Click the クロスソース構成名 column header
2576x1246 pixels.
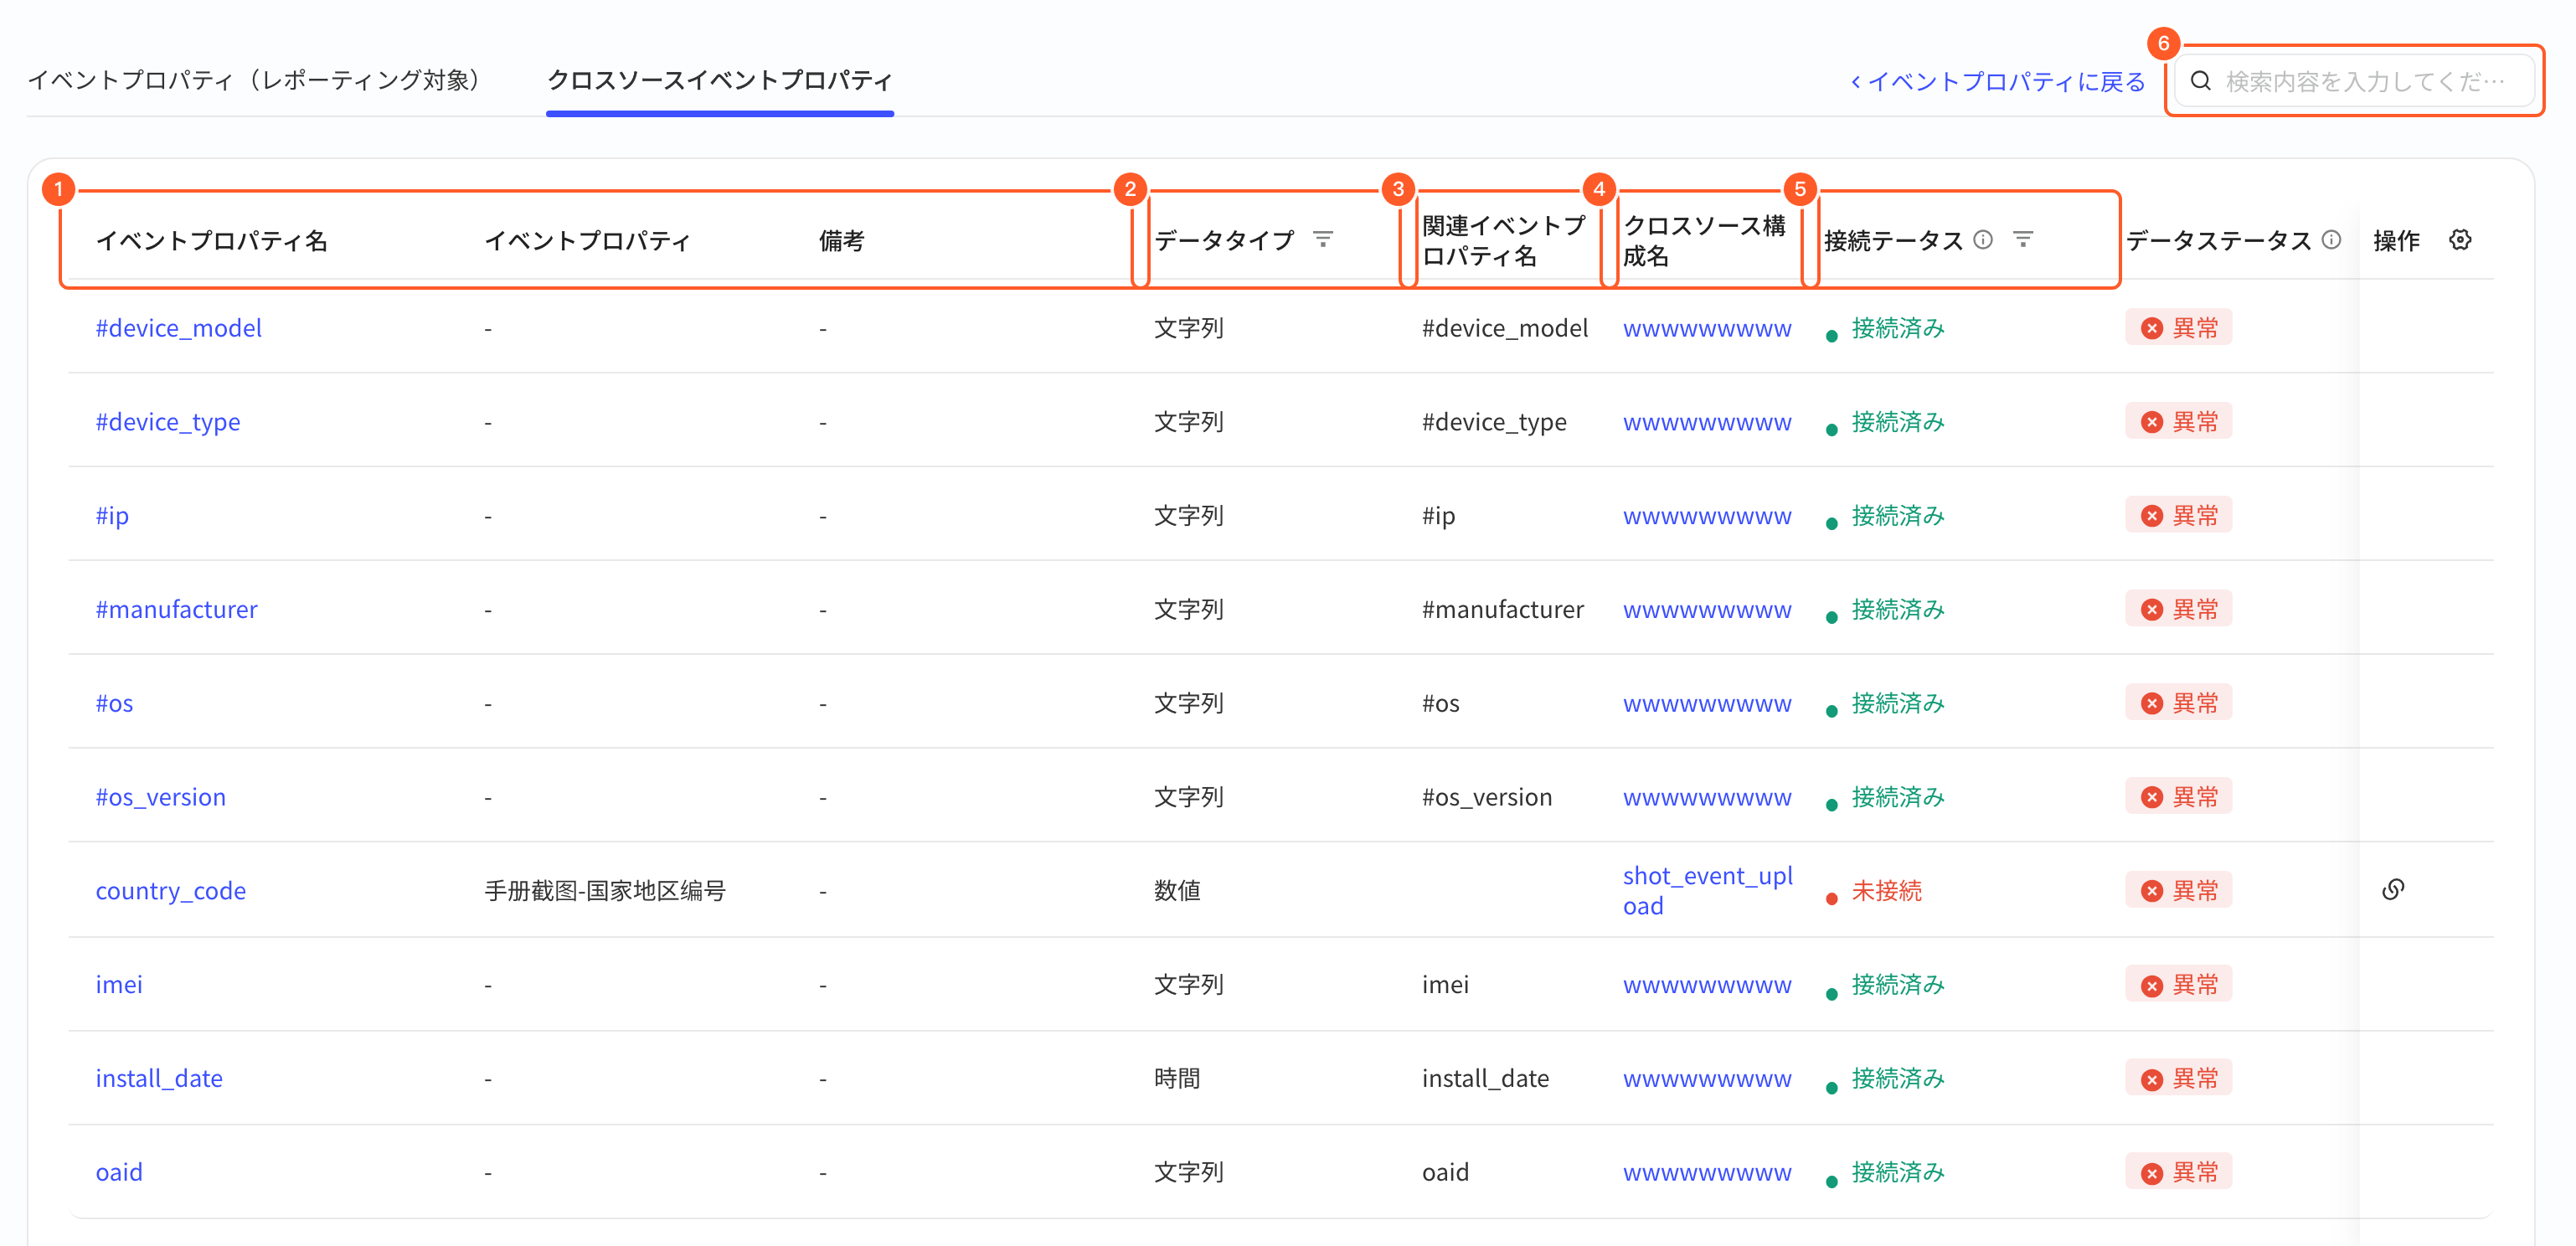click(1704, 241)
